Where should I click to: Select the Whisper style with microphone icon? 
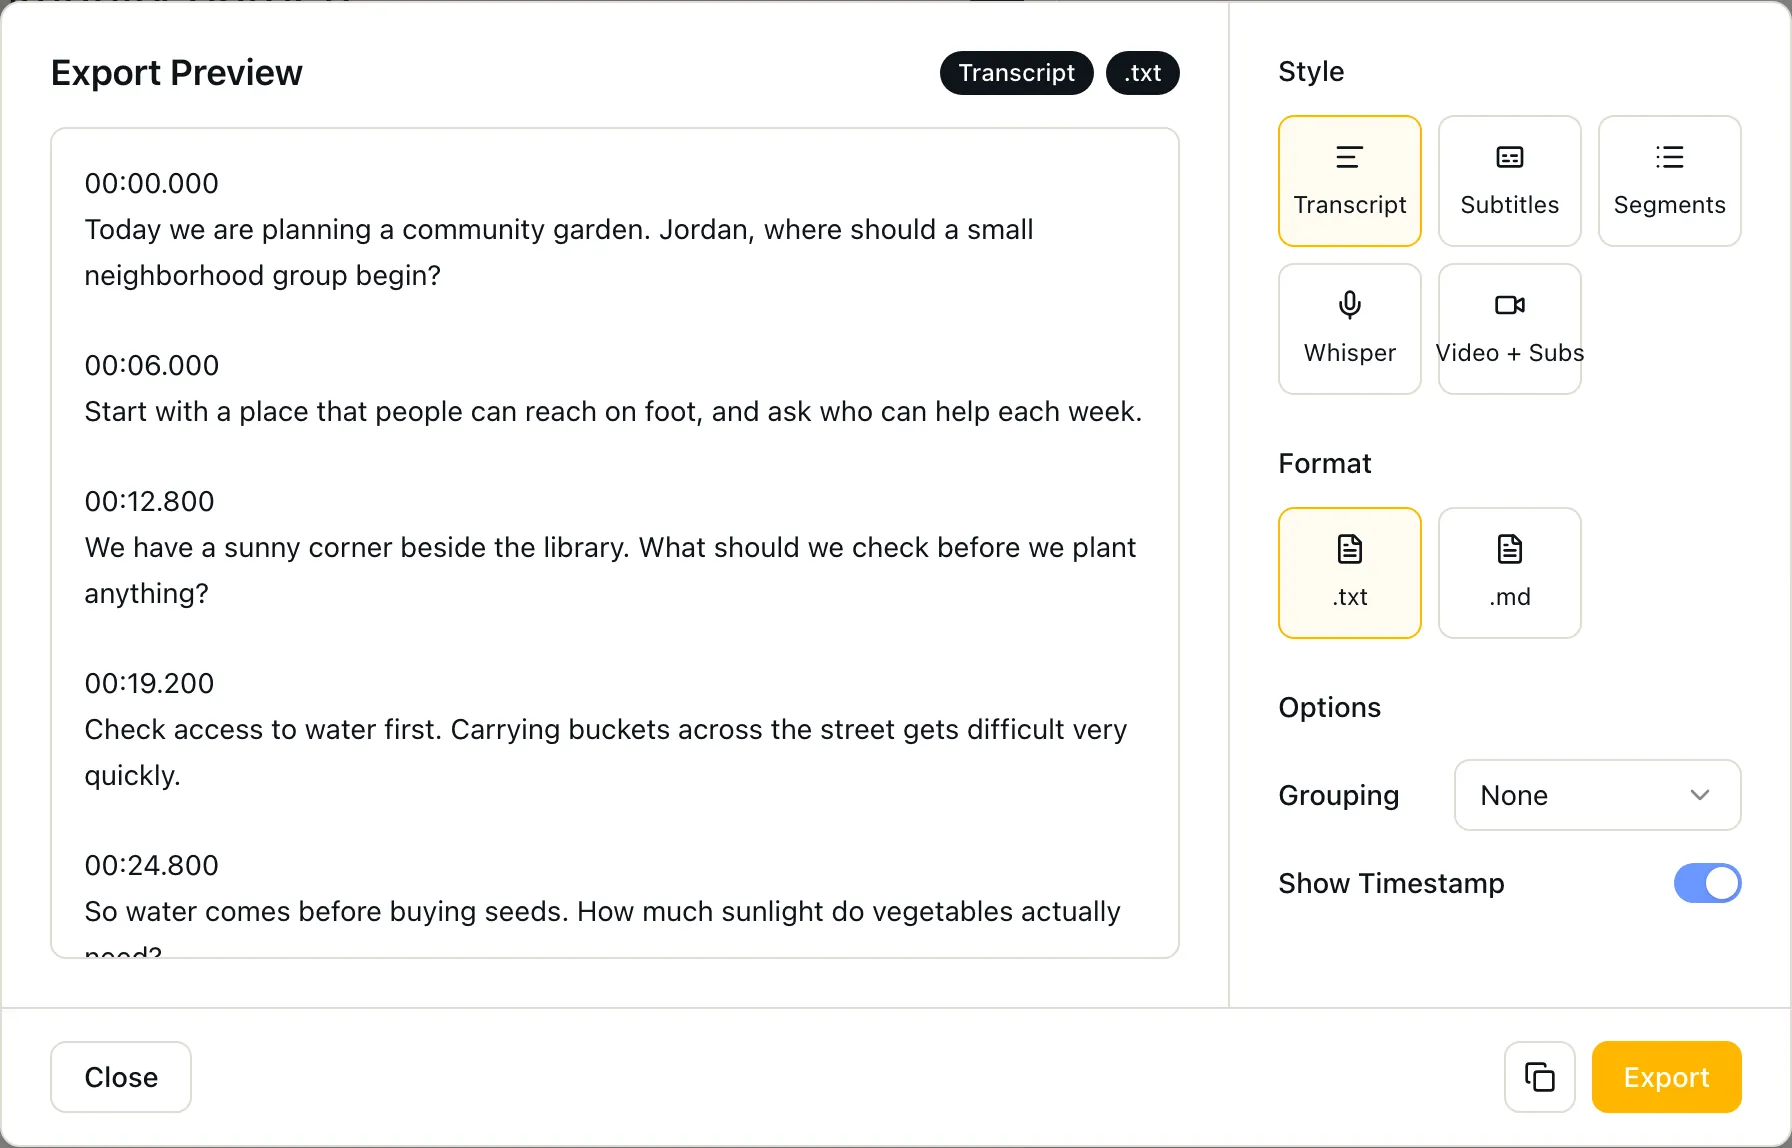coord(1349,329)
